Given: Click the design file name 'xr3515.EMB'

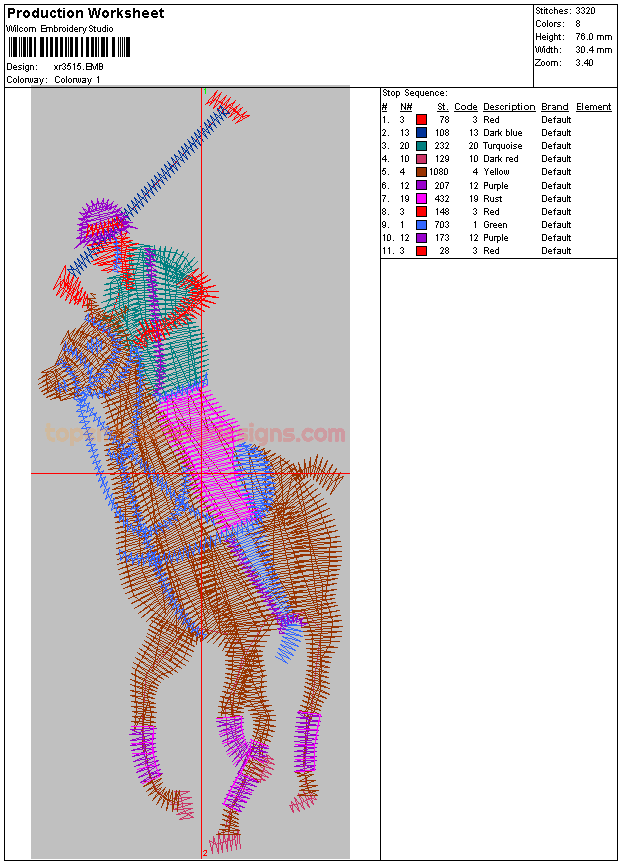Looking at the screenshot, I should [79, 67].
